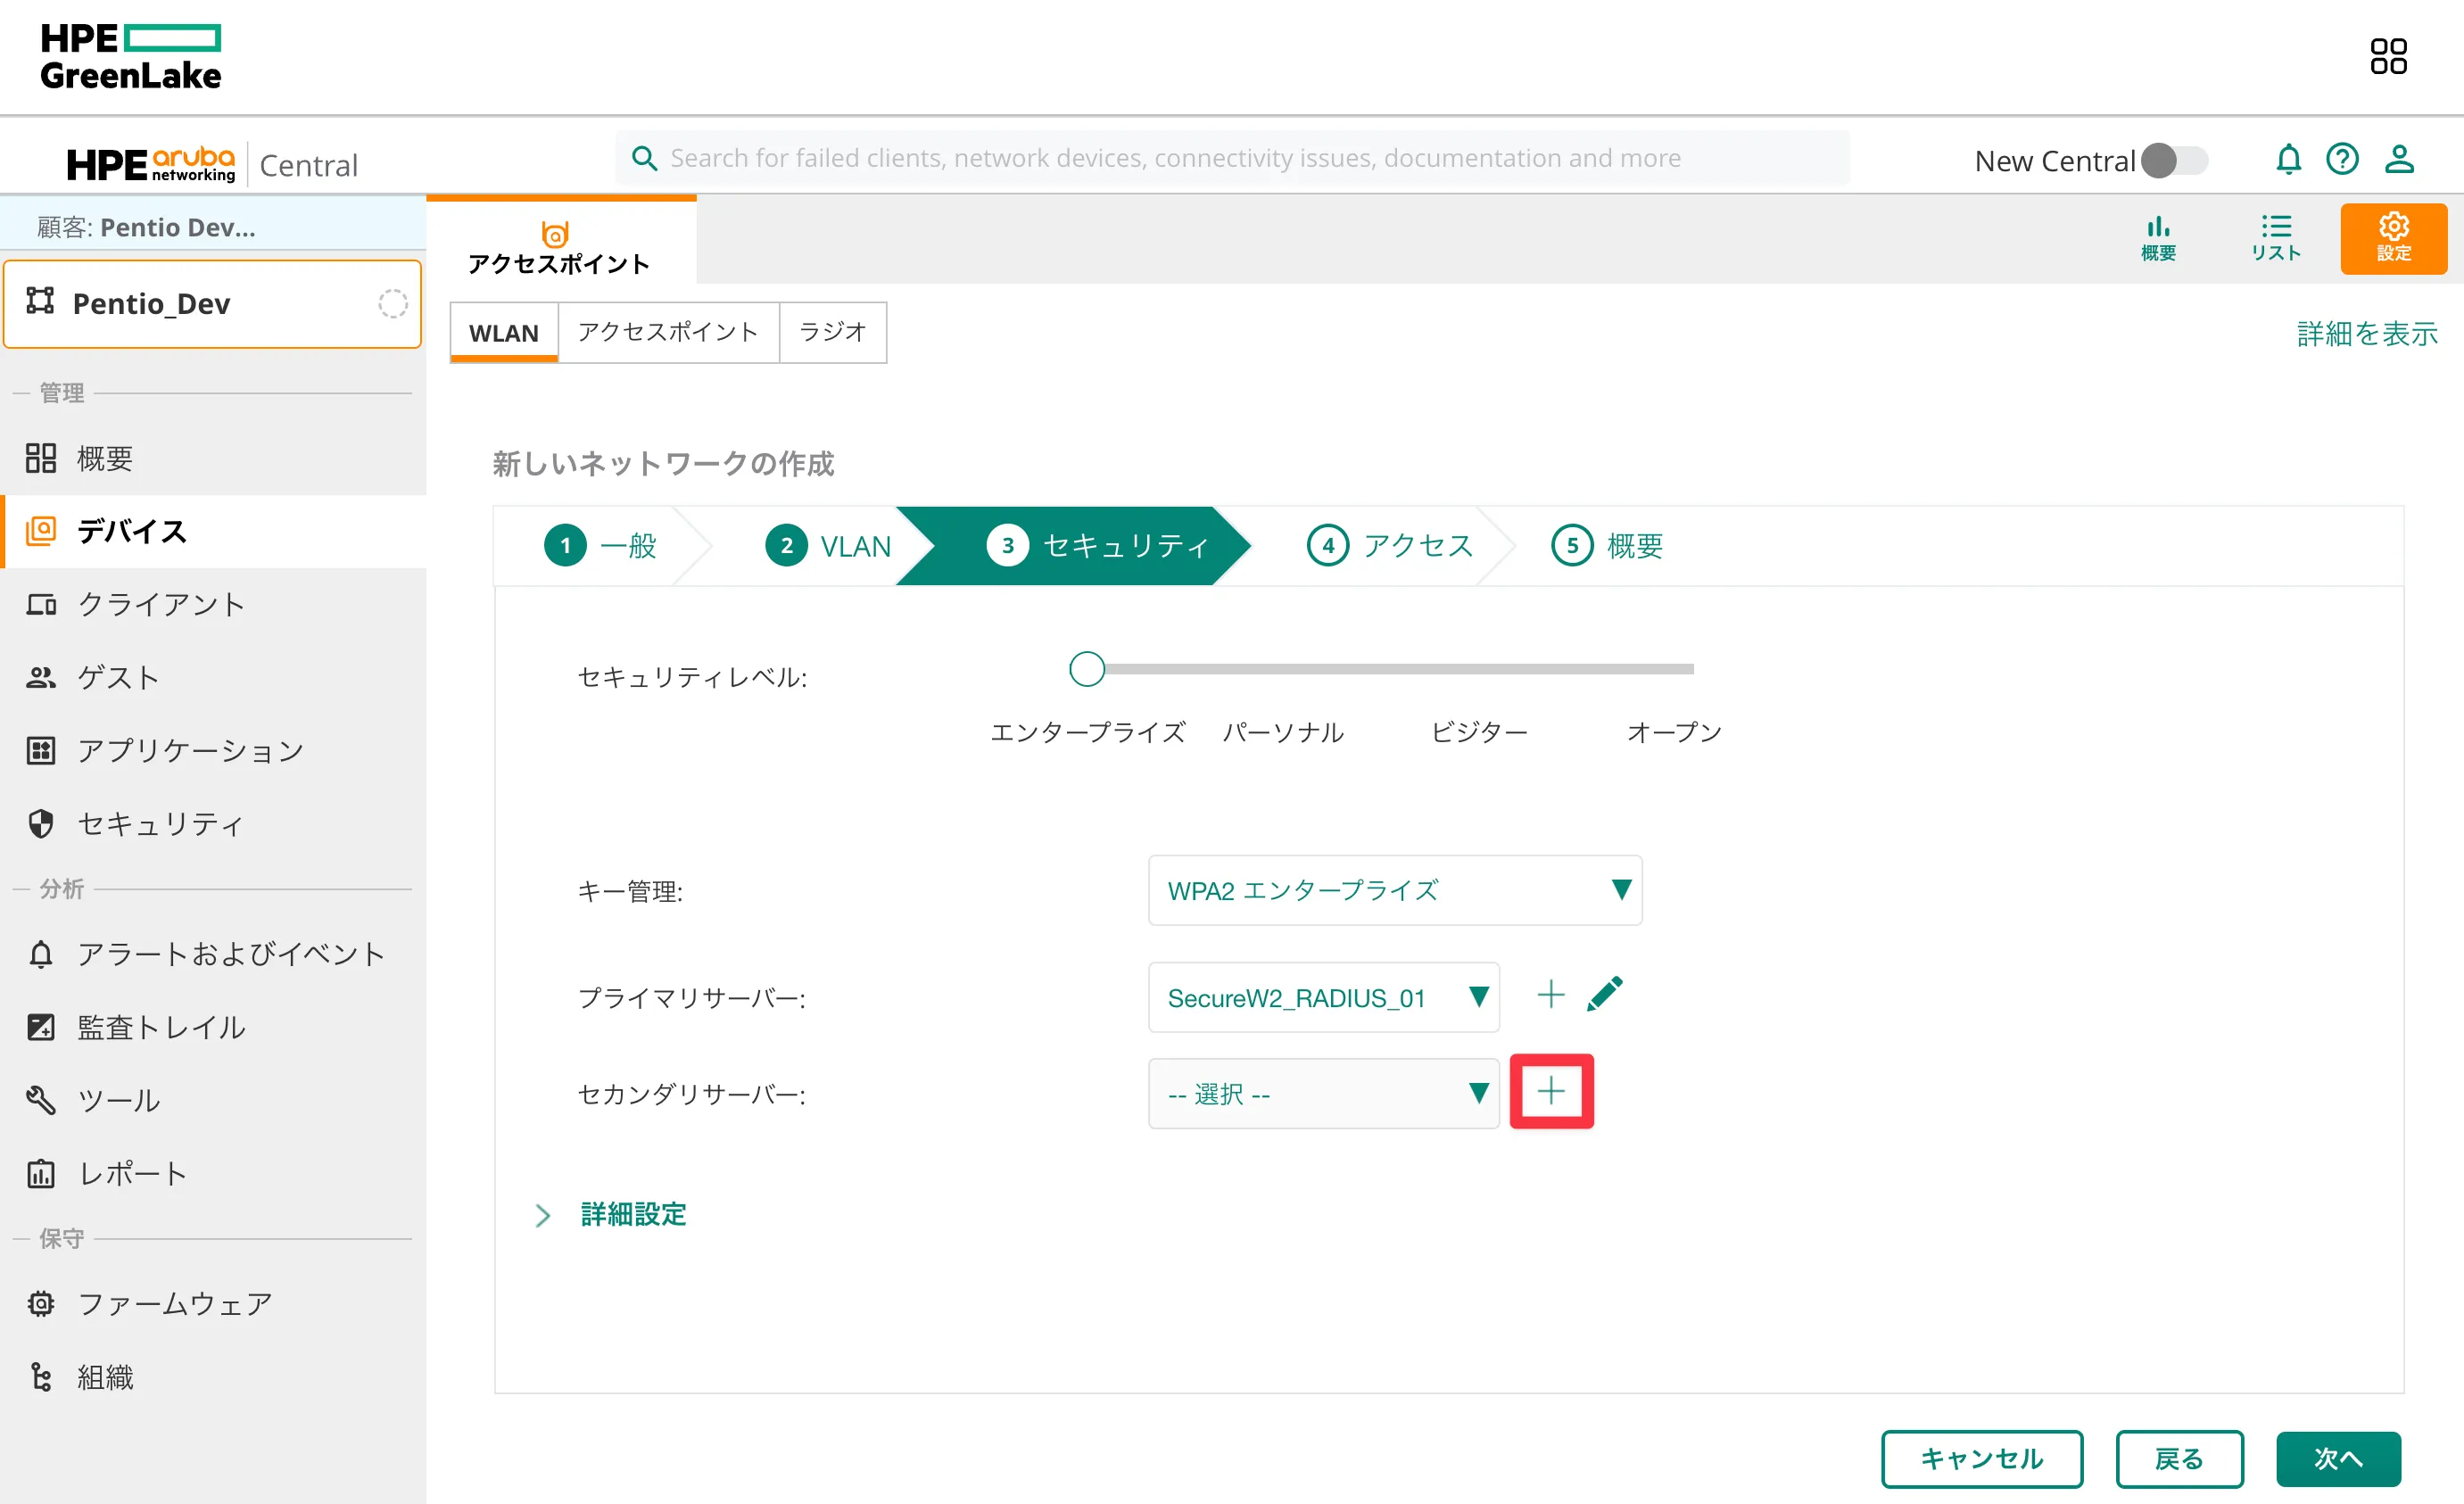Open the help question mark icon
This screenshot has height=1504, width=2464.
tap(2342, 159)
